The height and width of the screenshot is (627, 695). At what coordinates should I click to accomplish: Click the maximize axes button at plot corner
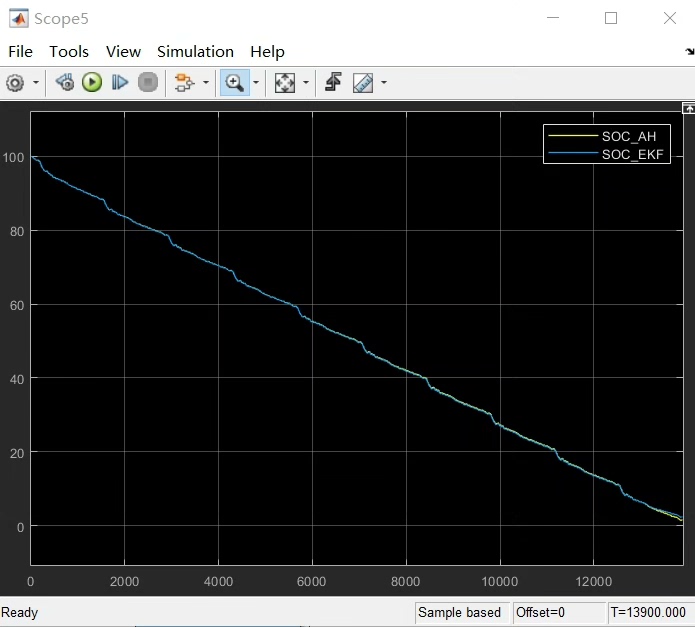pos(688,108)
